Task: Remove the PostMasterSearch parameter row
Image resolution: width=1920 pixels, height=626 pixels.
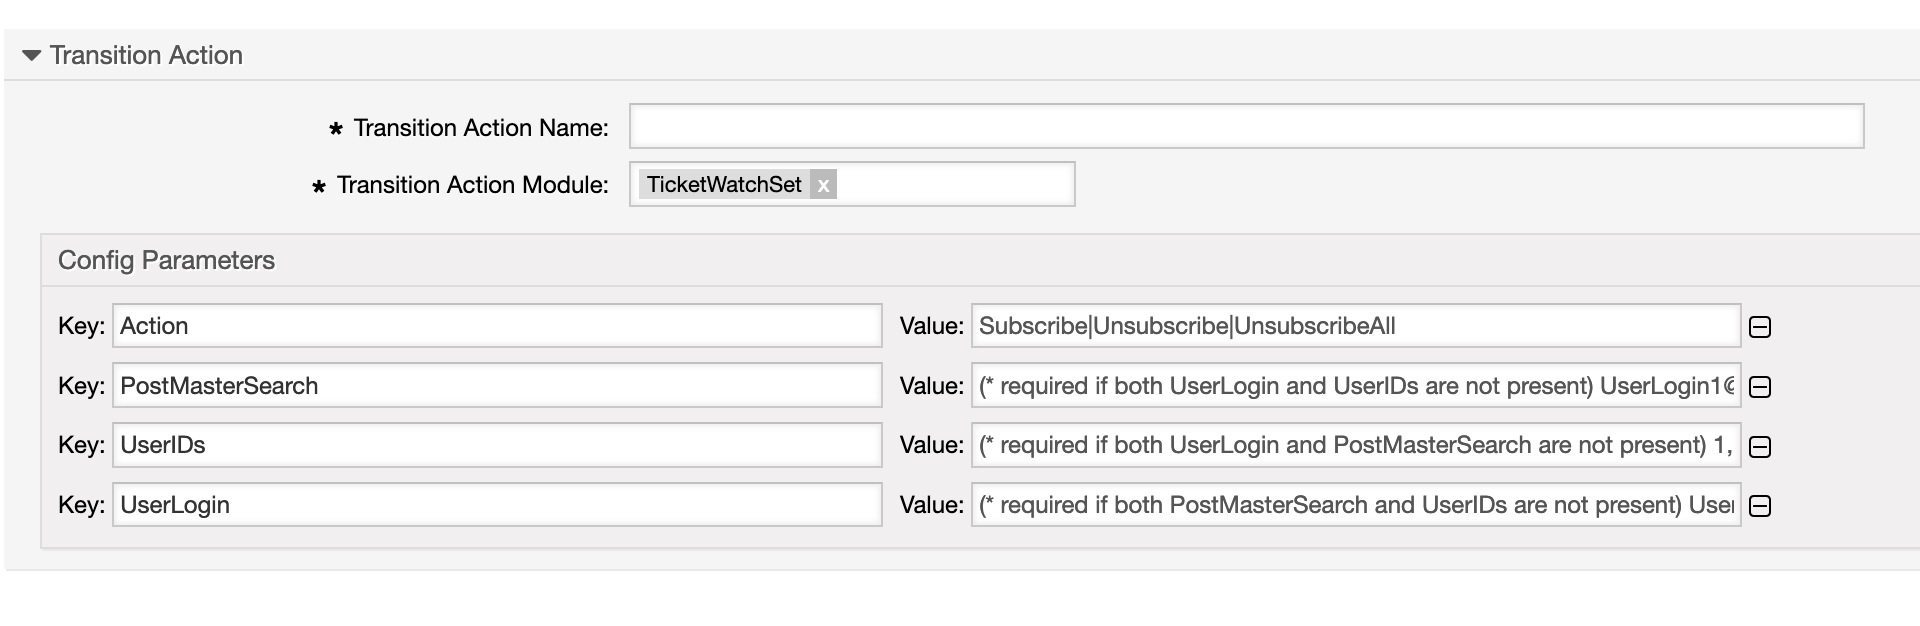Action: pos(1760,387)
